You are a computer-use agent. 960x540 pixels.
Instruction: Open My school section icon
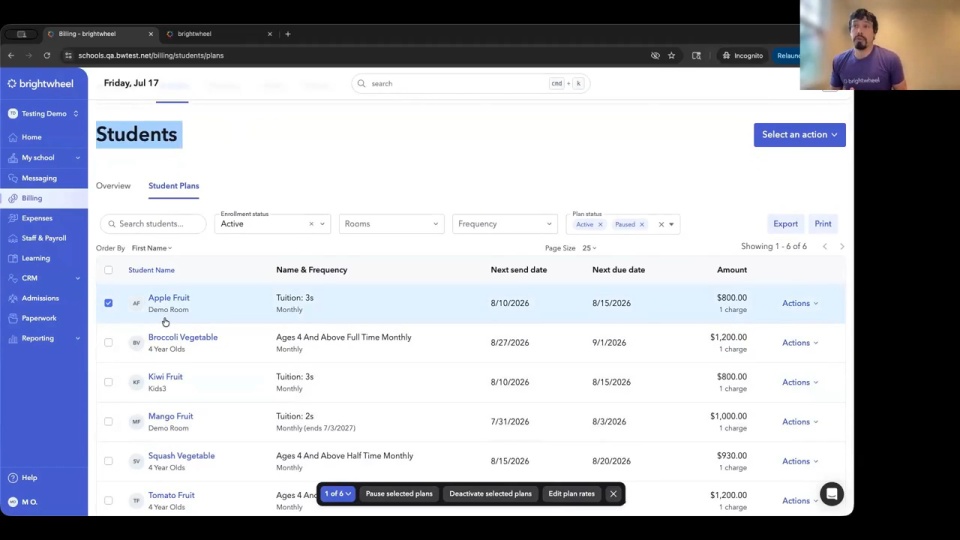pos(13,158)
